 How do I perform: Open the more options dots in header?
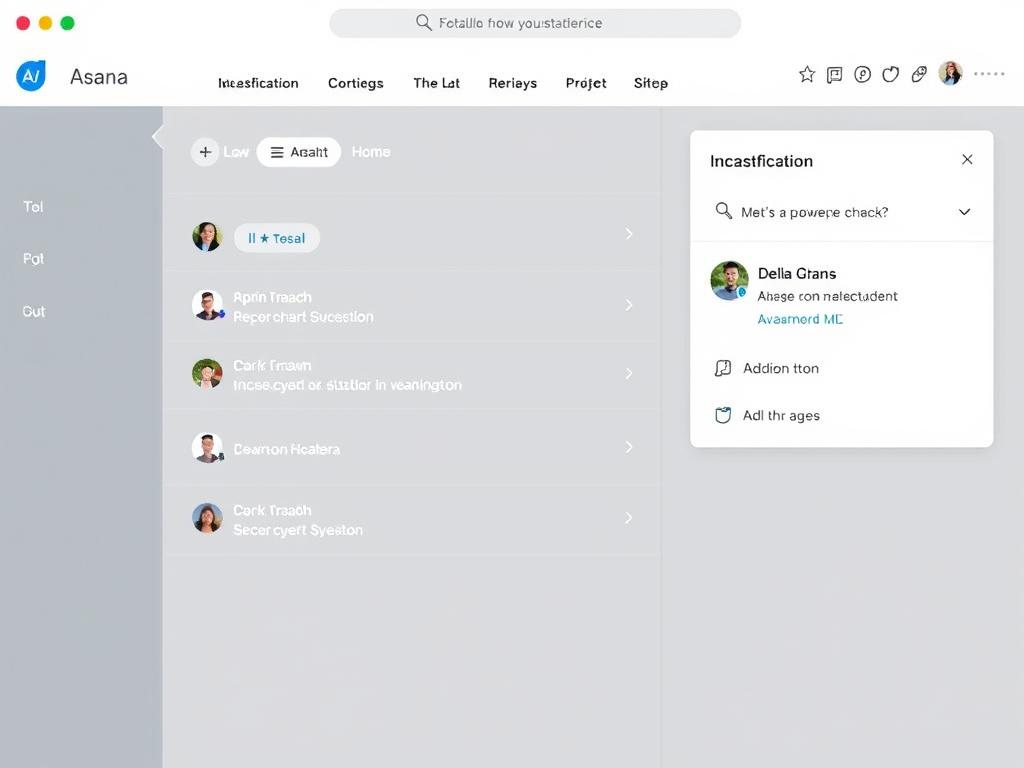tap(989, 74)
